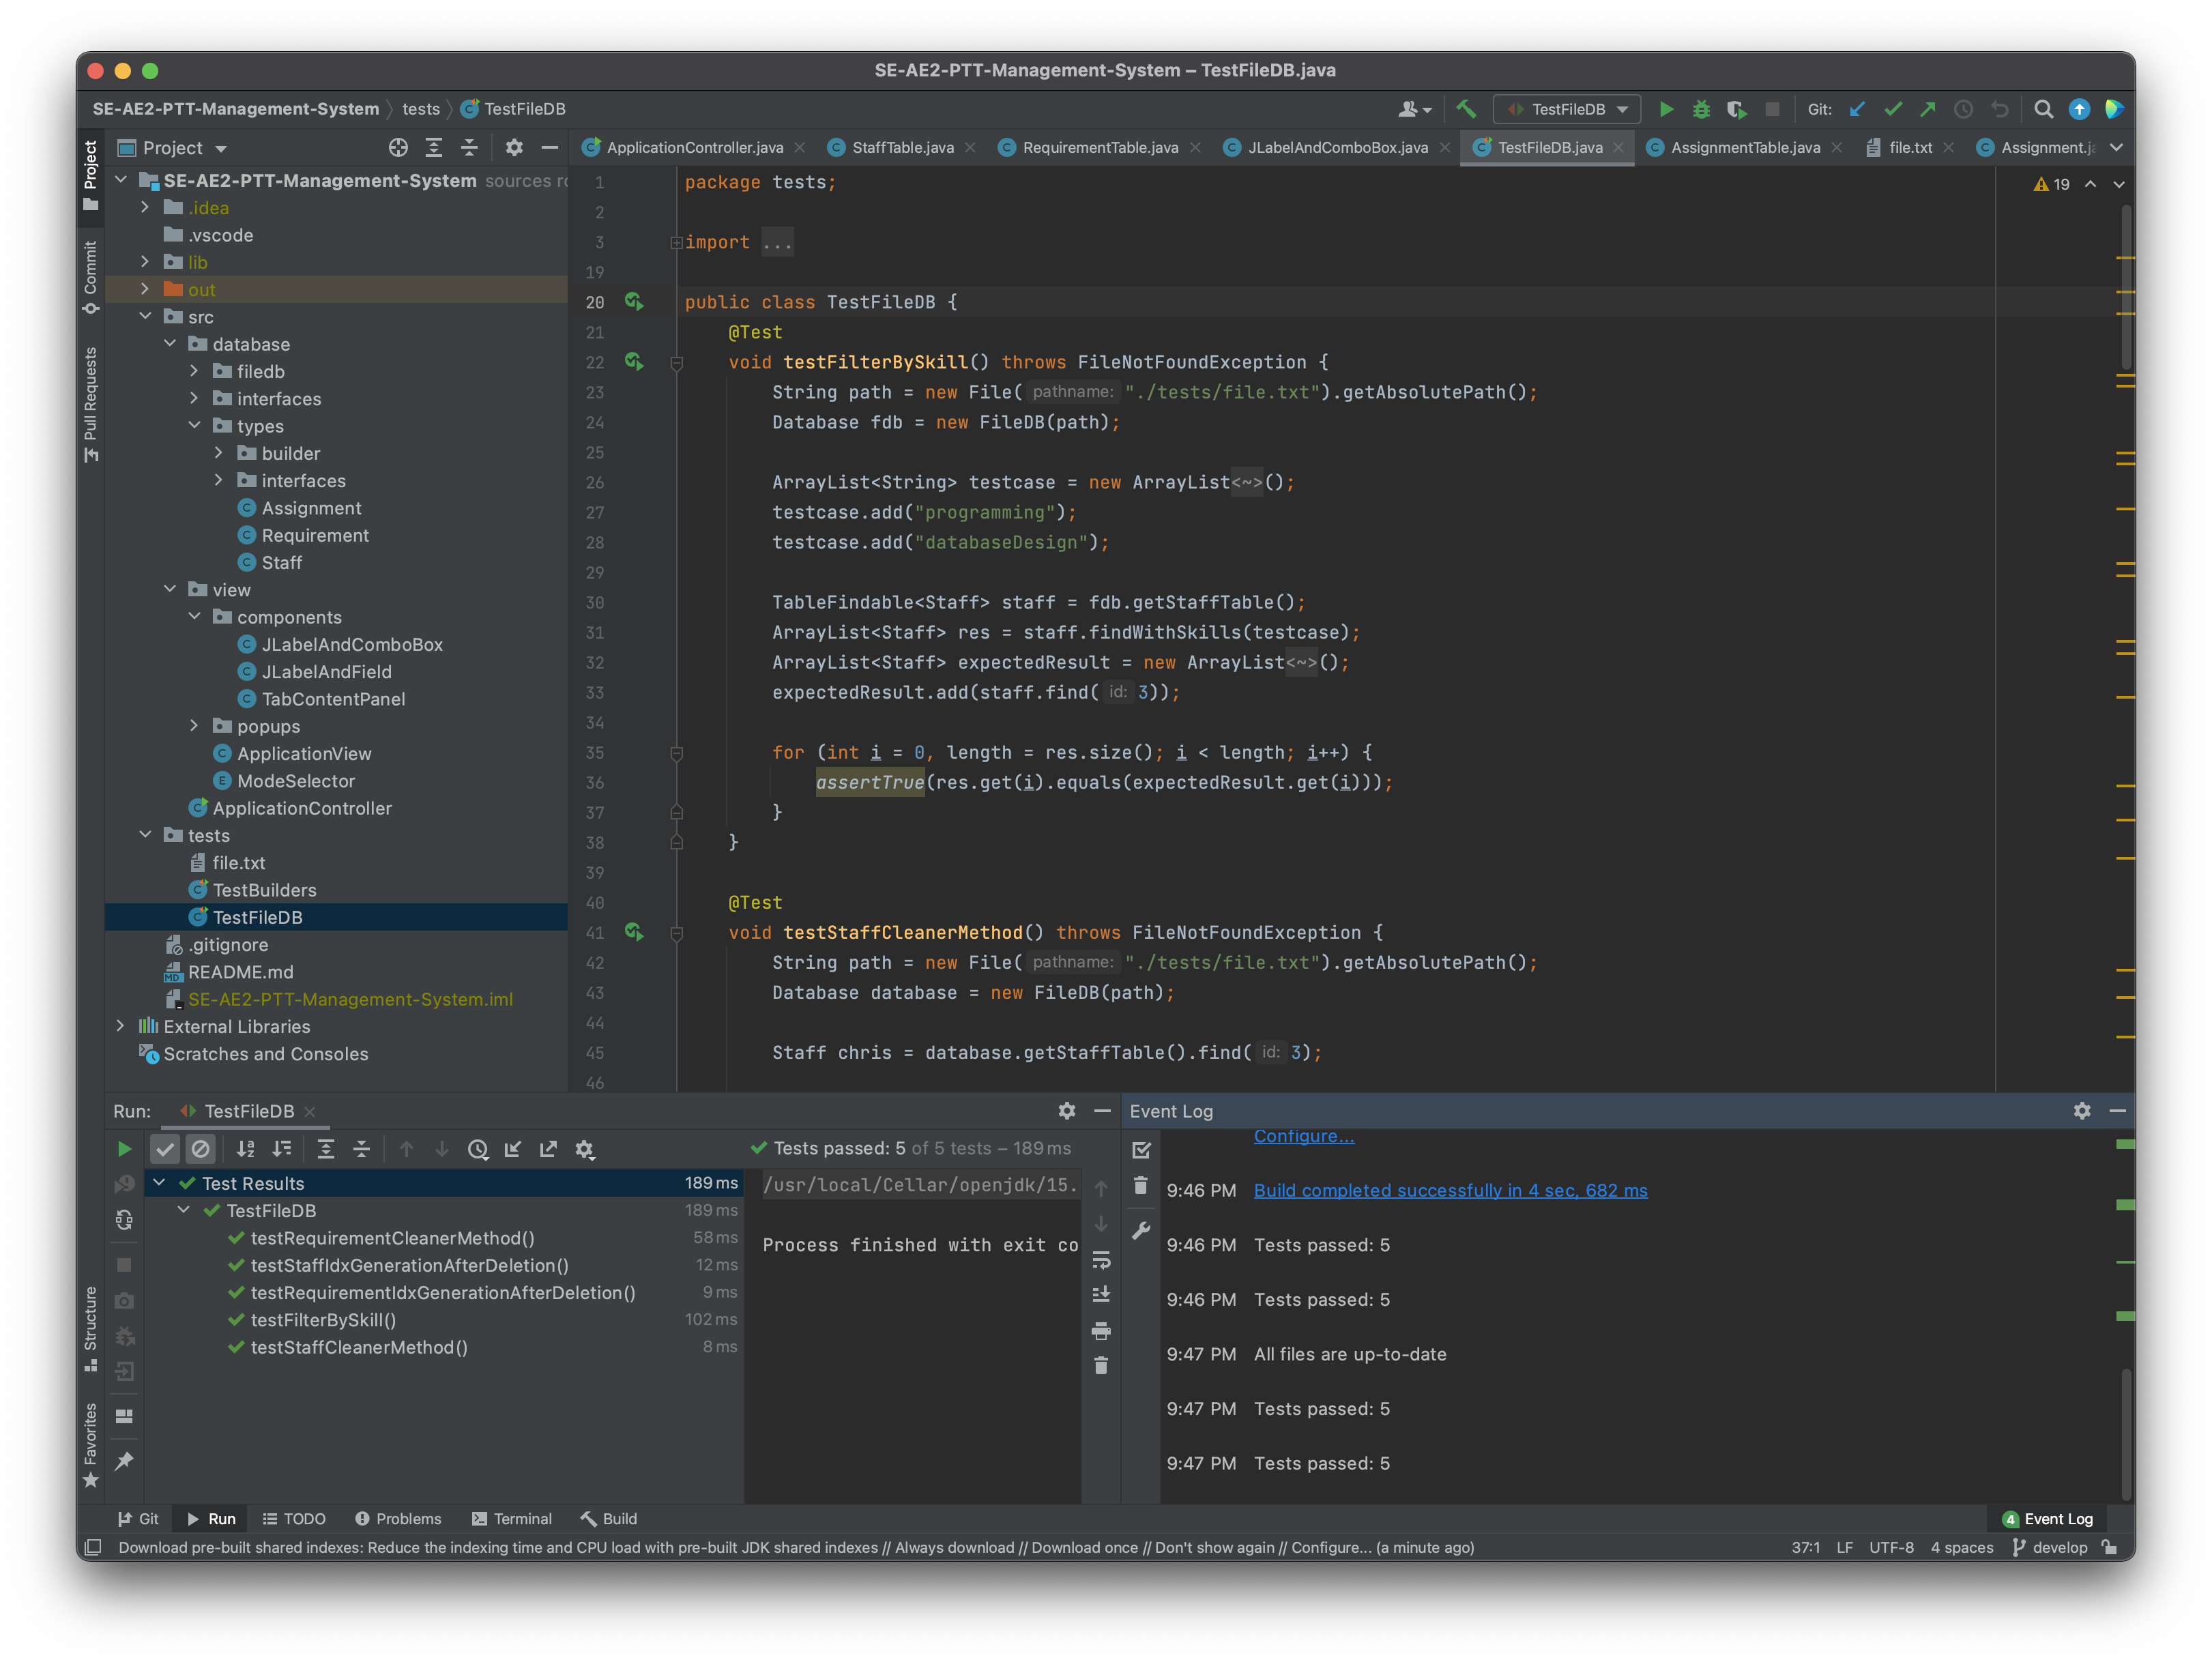2212x1662 pixels.
Task: Build project using hammer icon
Action: [1466, 109]
